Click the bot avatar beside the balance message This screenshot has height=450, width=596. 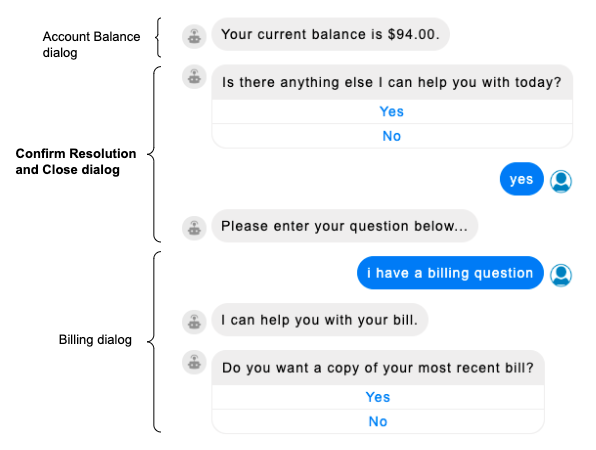[194, 37]
